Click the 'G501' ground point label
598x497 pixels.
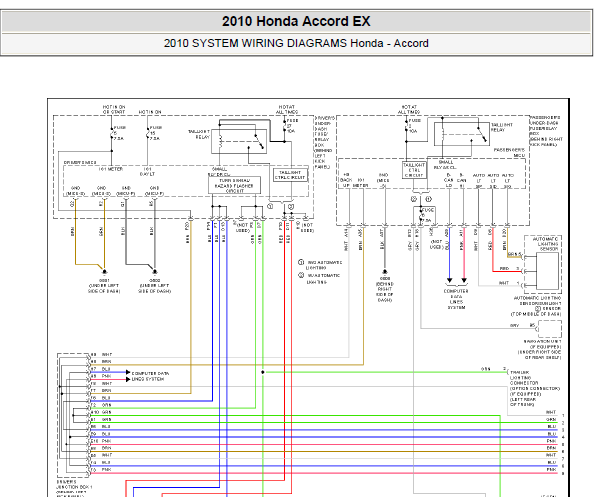pyautogui.click(x=104, y=280)
